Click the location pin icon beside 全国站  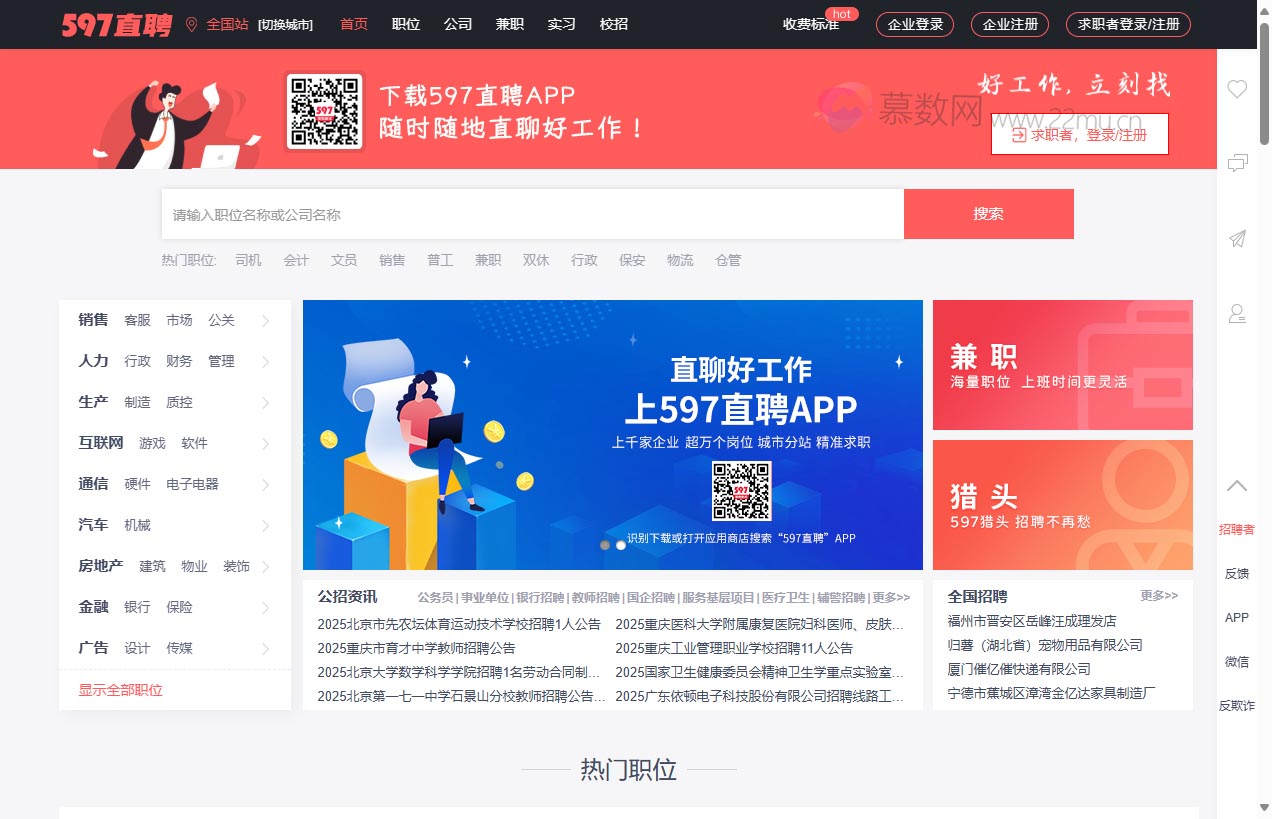[x=192, y=24]
